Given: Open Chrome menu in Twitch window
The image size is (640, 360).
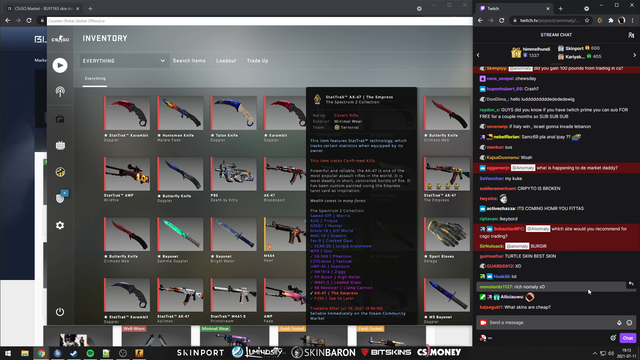Looking at the screenshot, I should pyautogui.click(x=633, y=20).
